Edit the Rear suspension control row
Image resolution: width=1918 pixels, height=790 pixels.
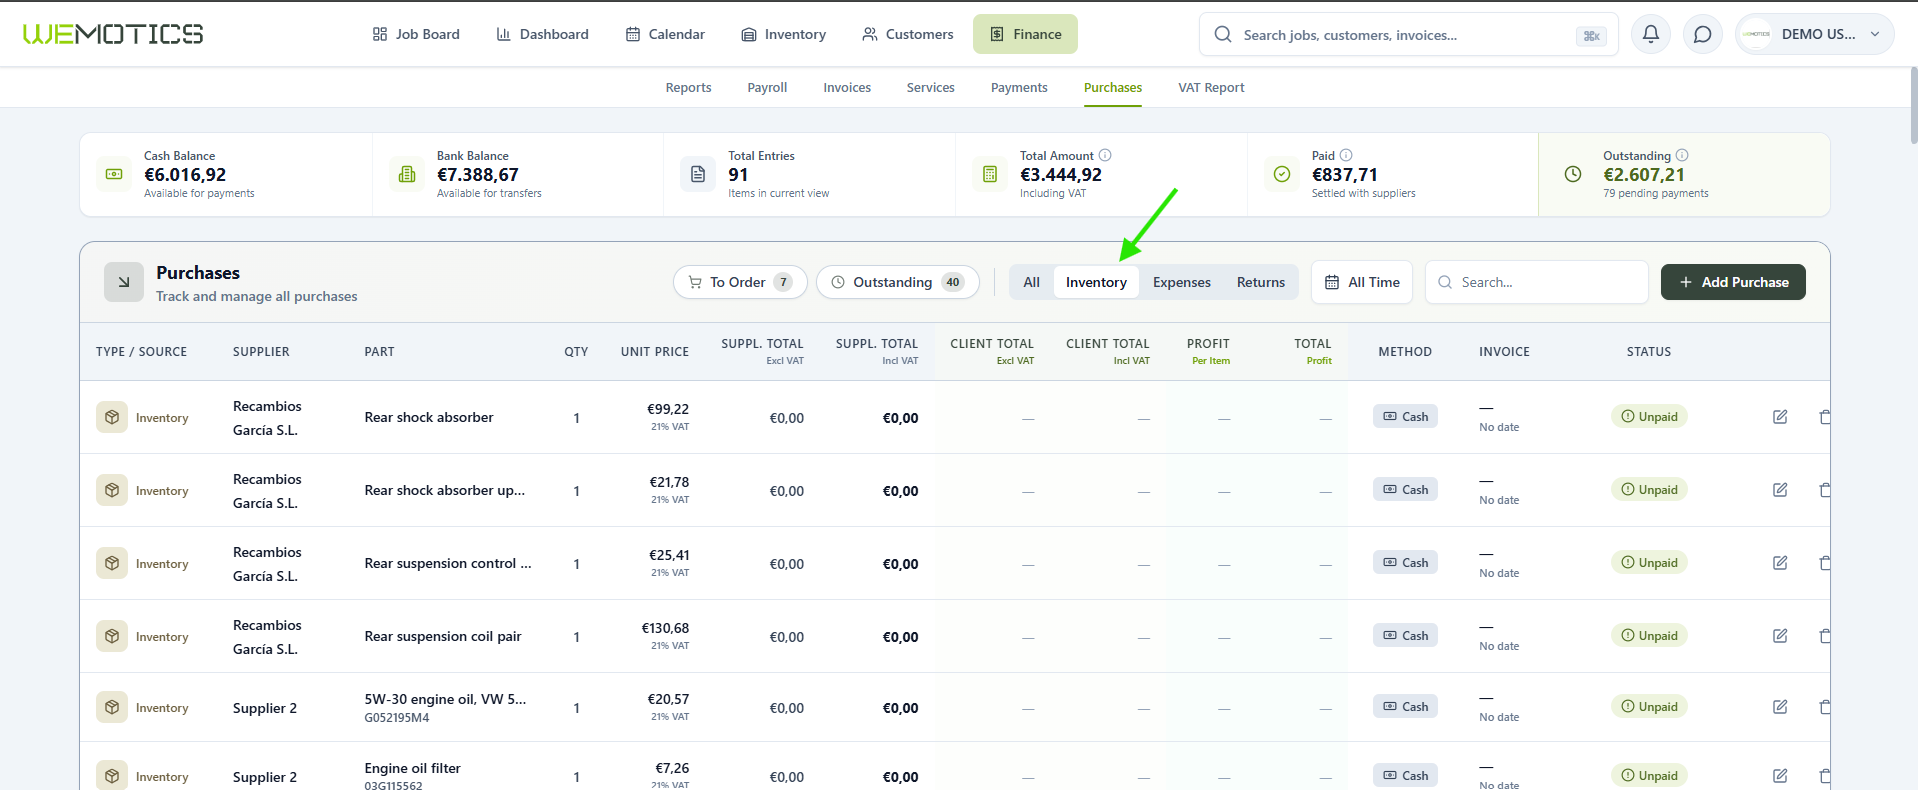1780,563
